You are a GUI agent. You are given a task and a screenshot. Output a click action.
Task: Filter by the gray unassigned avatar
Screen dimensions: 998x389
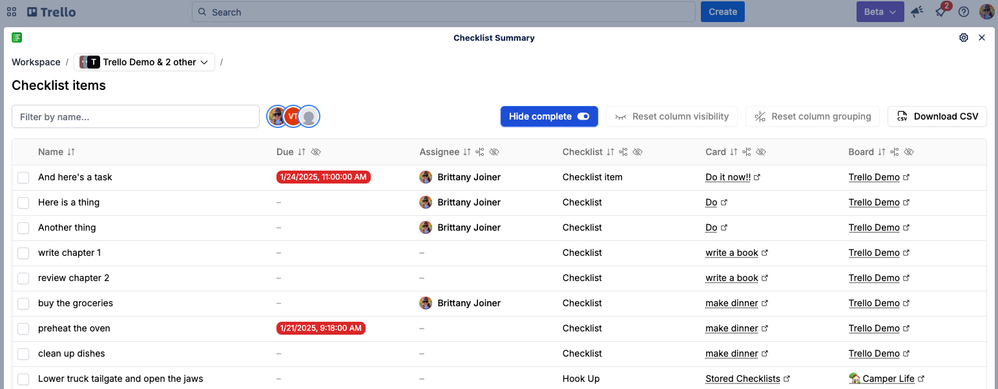coord(309,117)
